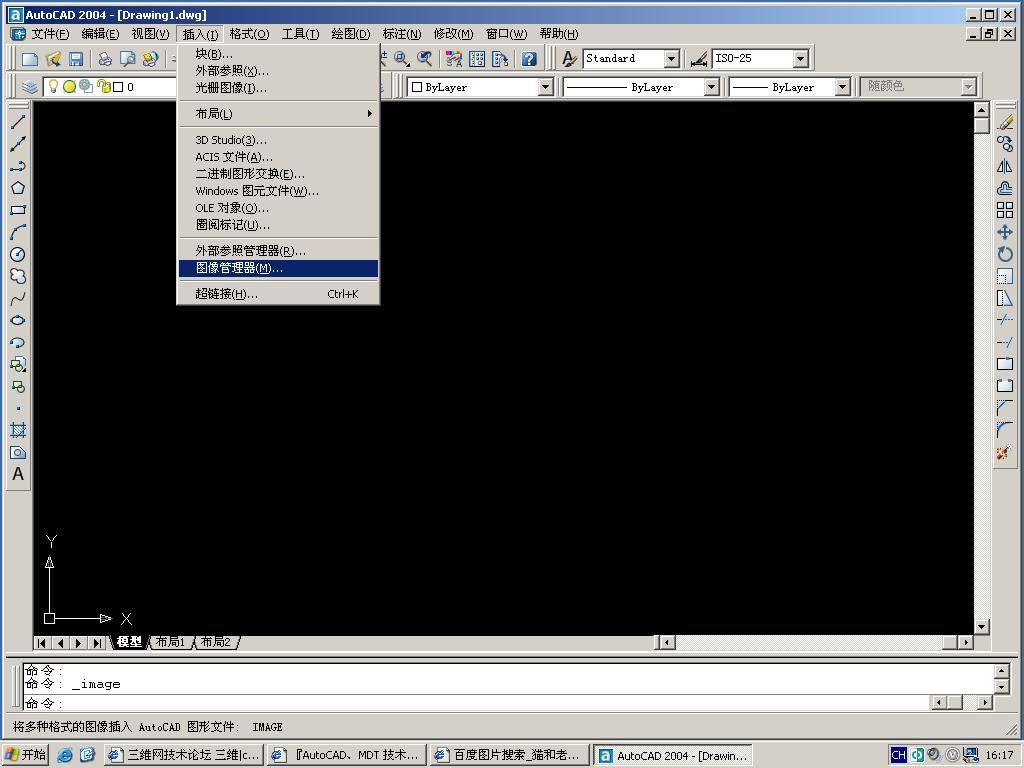Choose 3D Studio(3)... menu item
This screenshot has width=1024, height=768.
pyautogui.click(x=278, y=140)
